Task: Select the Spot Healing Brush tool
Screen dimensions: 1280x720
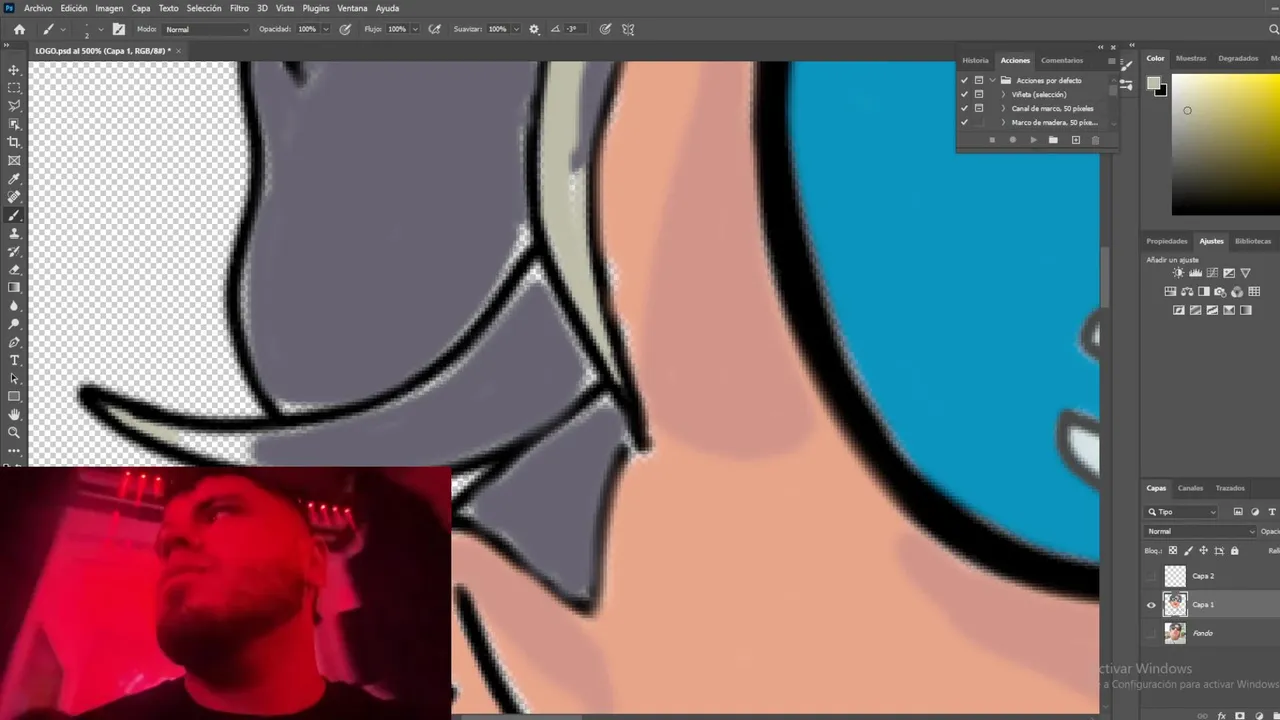Action: 14,197
